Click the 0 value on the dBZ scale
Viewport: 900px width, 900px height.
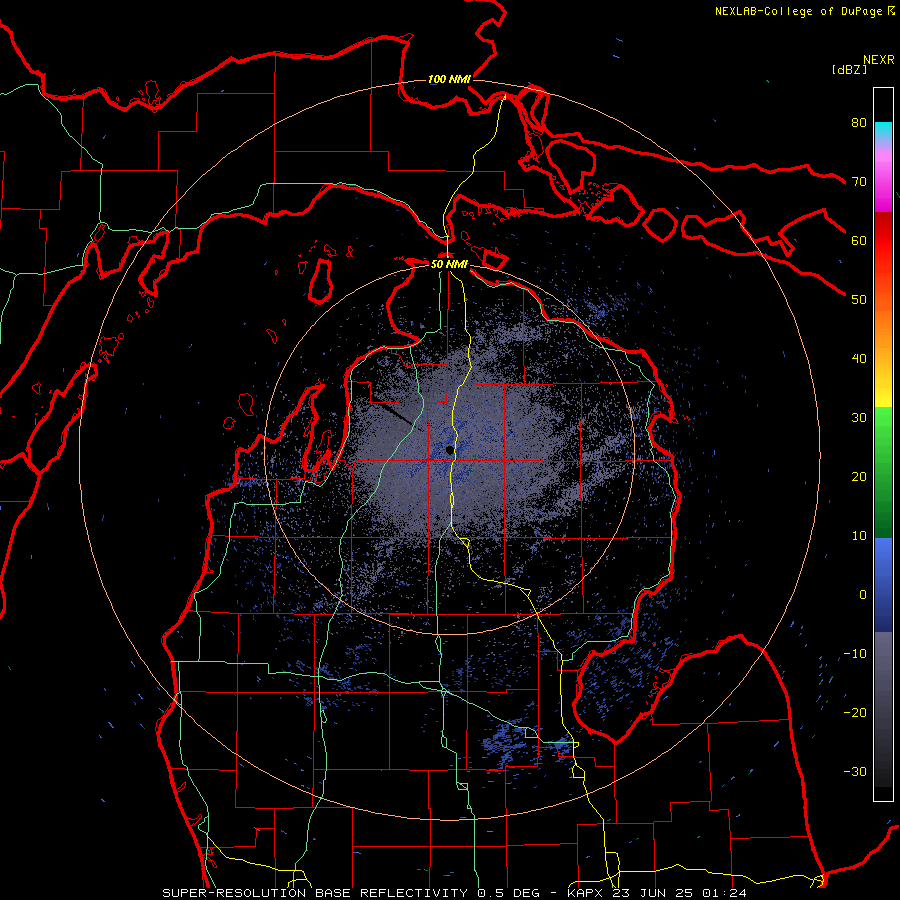coord(863,595)
